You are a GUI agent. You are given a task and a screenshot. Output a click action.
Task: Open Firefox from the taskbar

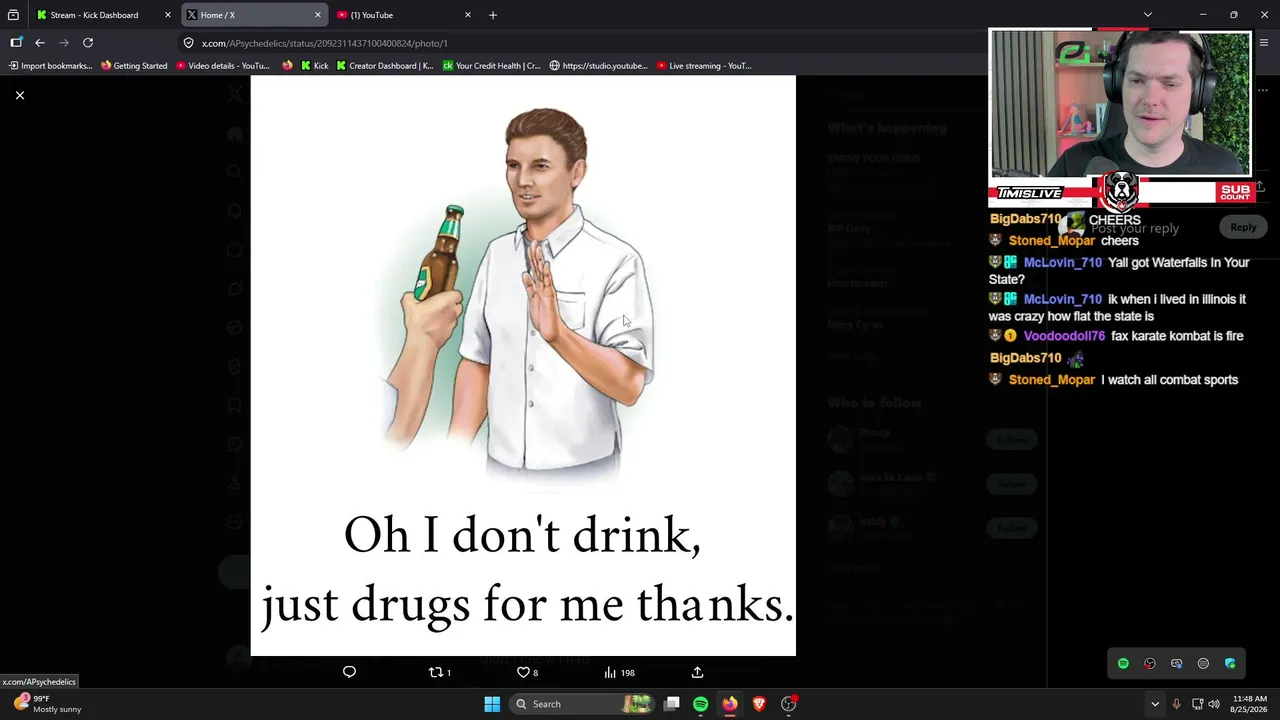coord(730,704)
